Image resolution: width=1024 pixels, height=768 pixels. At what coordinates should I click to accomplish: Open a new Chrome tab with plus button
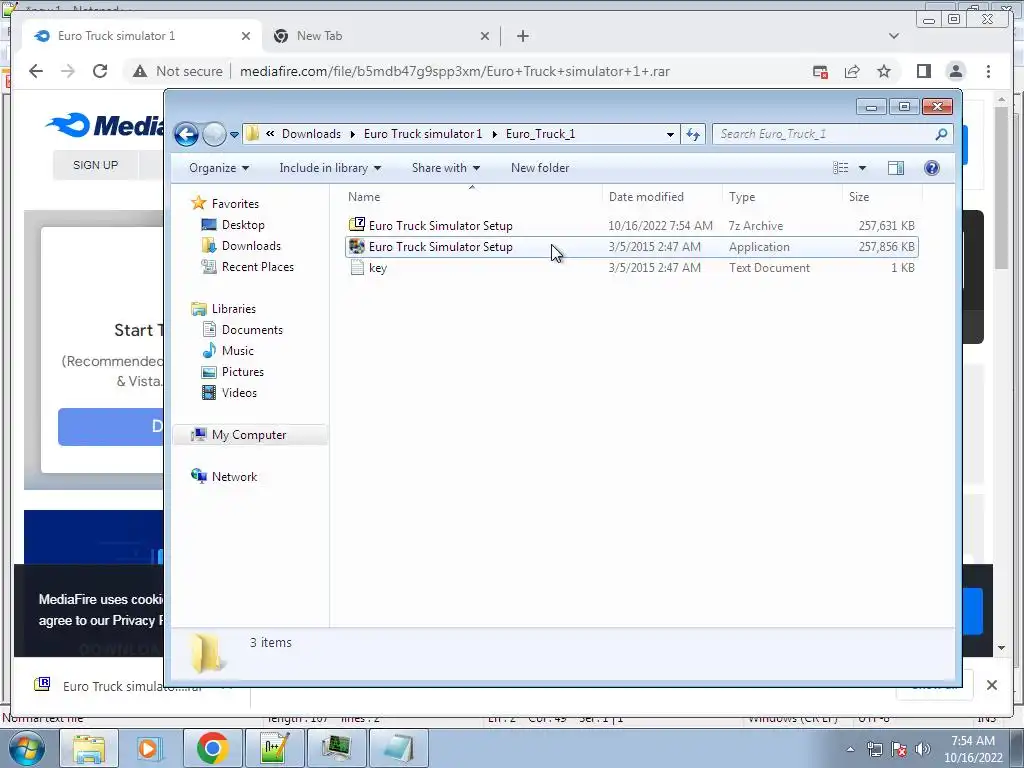522,36
